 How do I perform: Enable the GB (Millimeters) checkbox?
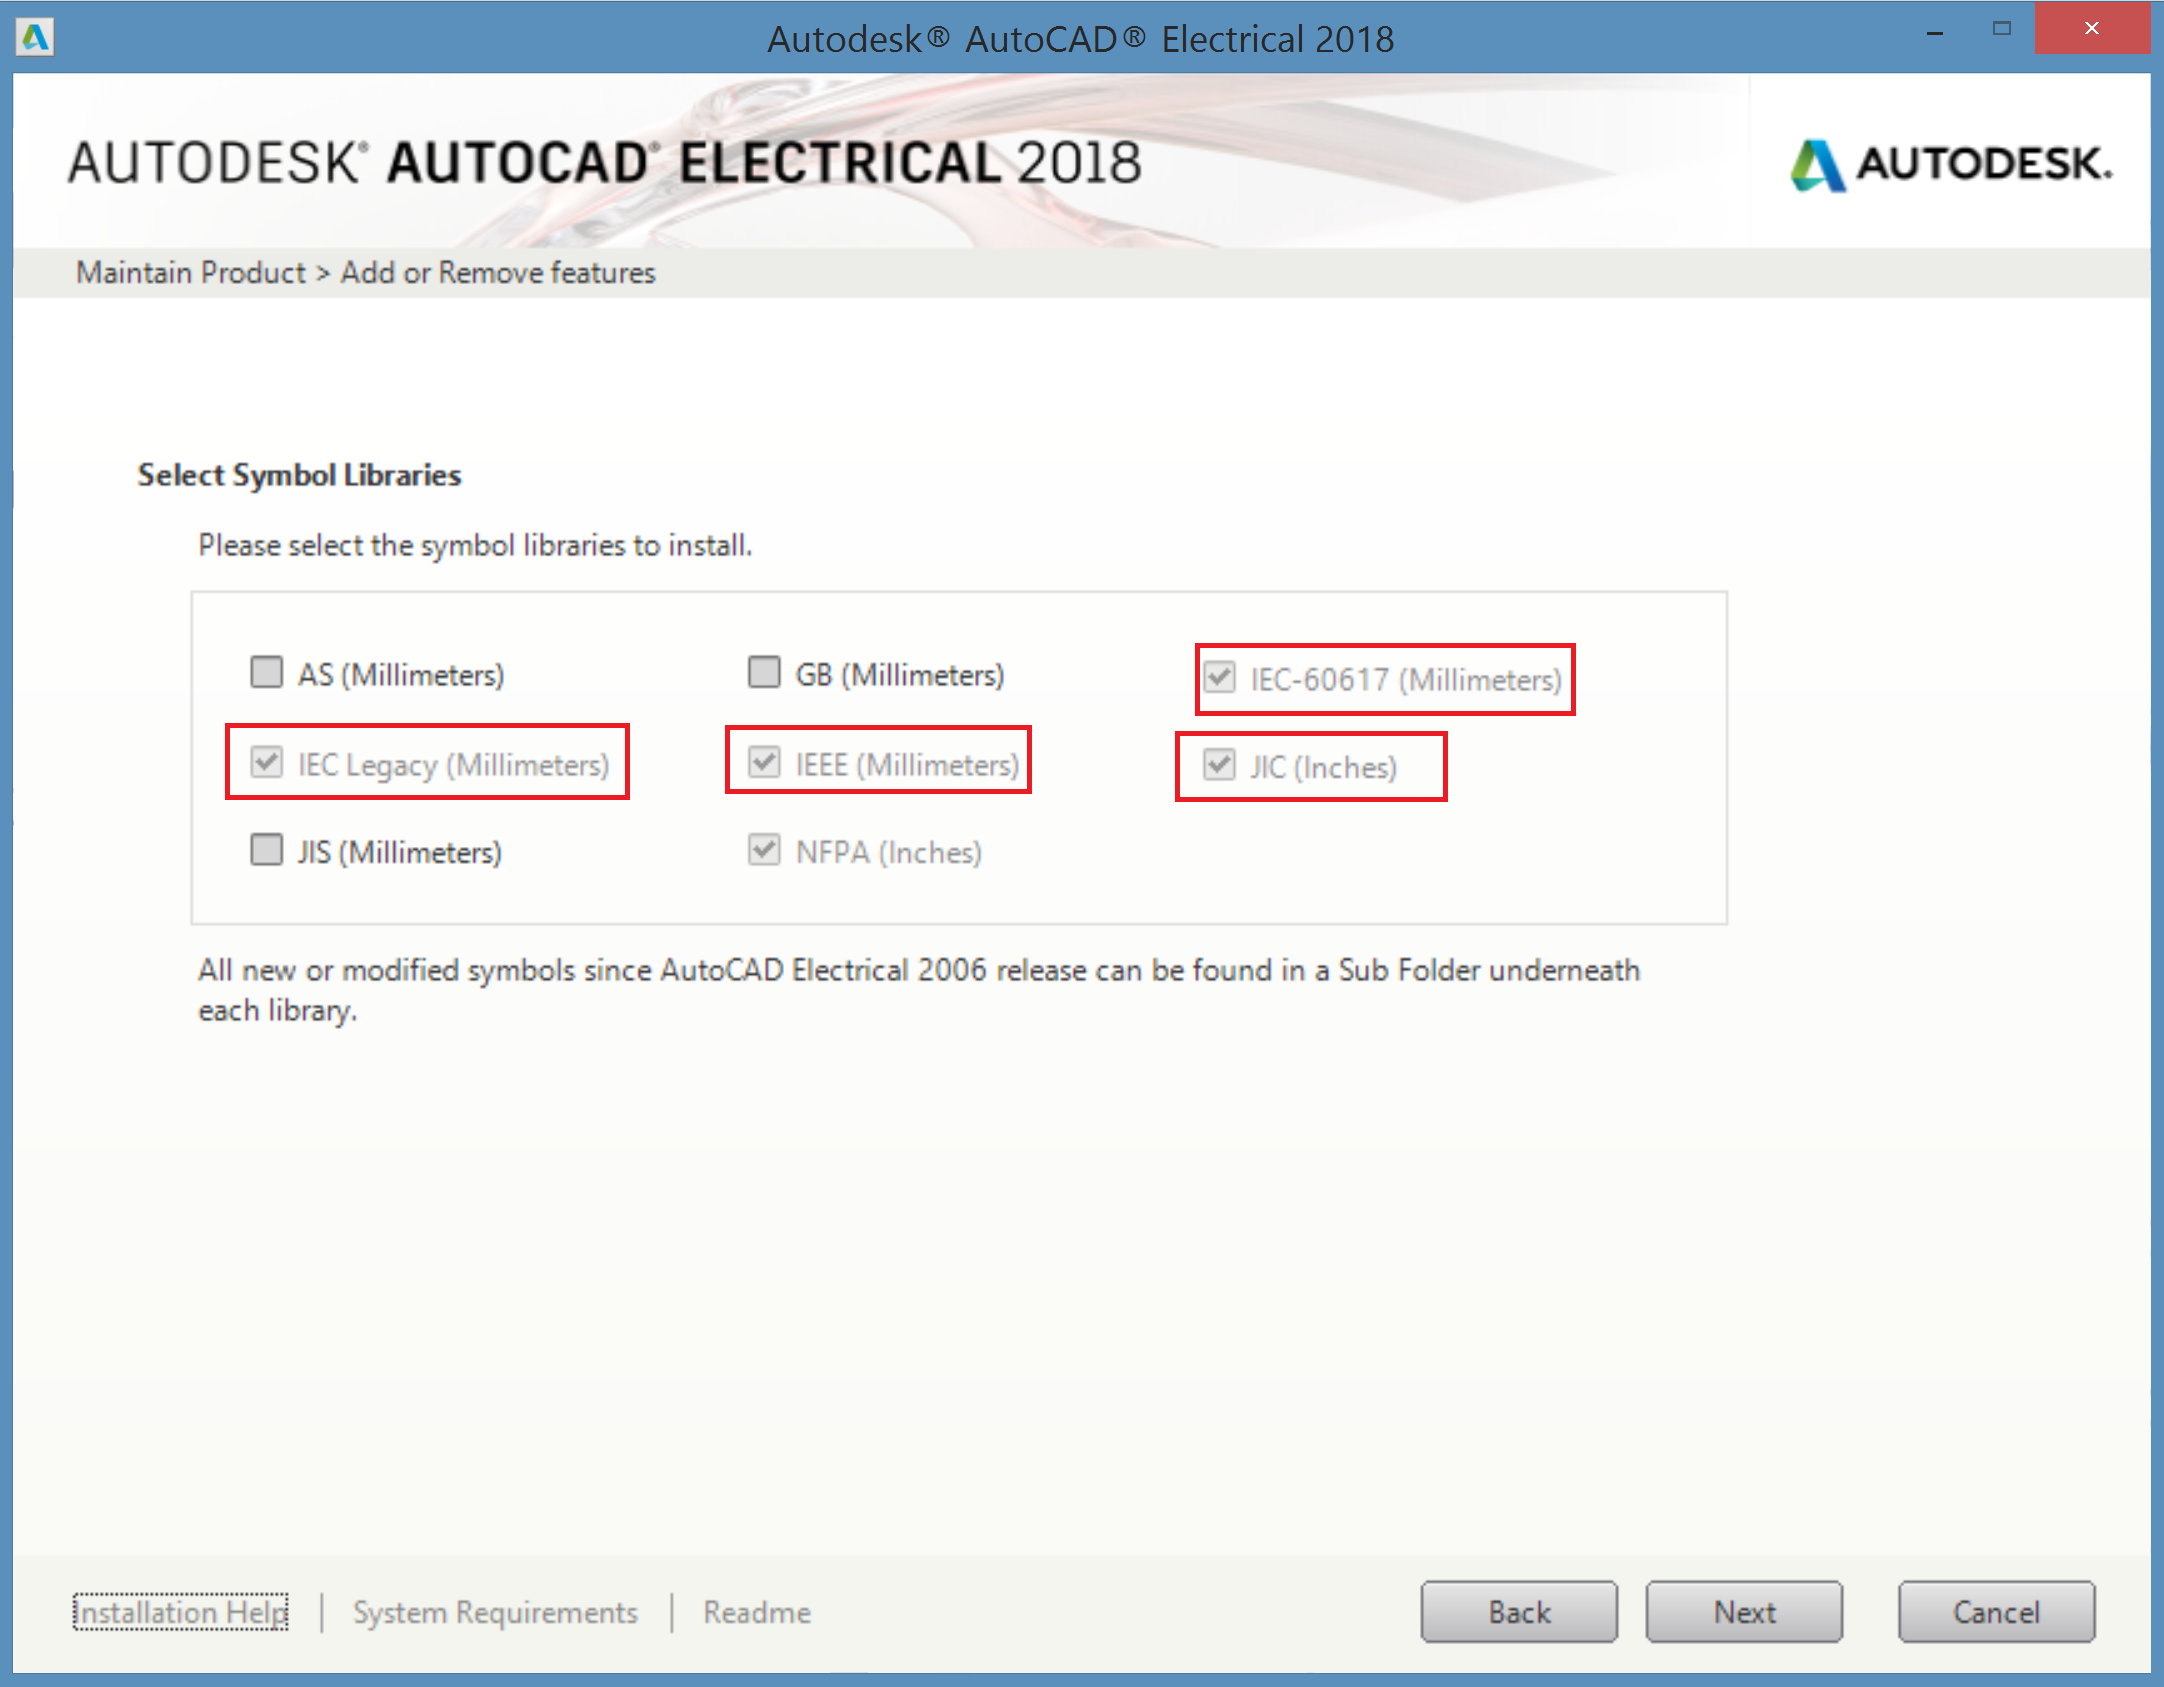[x=764, y=673]
